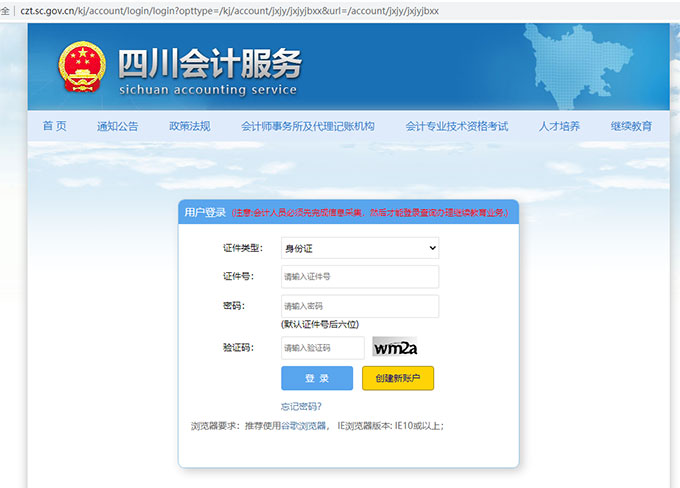Select 政策法规 in the navigation bar
The image size is (680, 488).
pos(189,126)
